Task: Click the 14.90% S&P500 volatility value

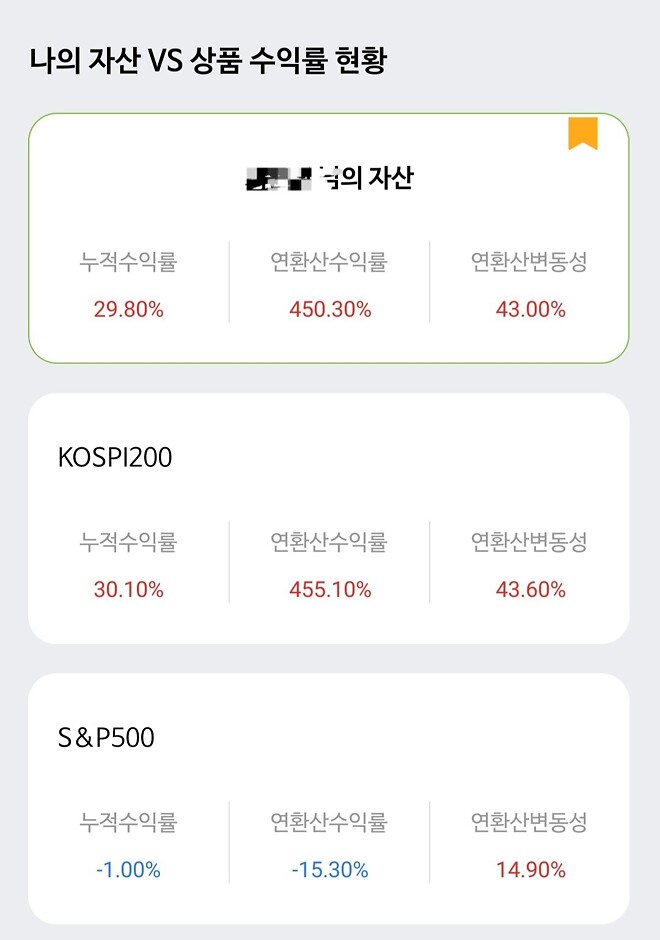Action: tap(530, 868)
